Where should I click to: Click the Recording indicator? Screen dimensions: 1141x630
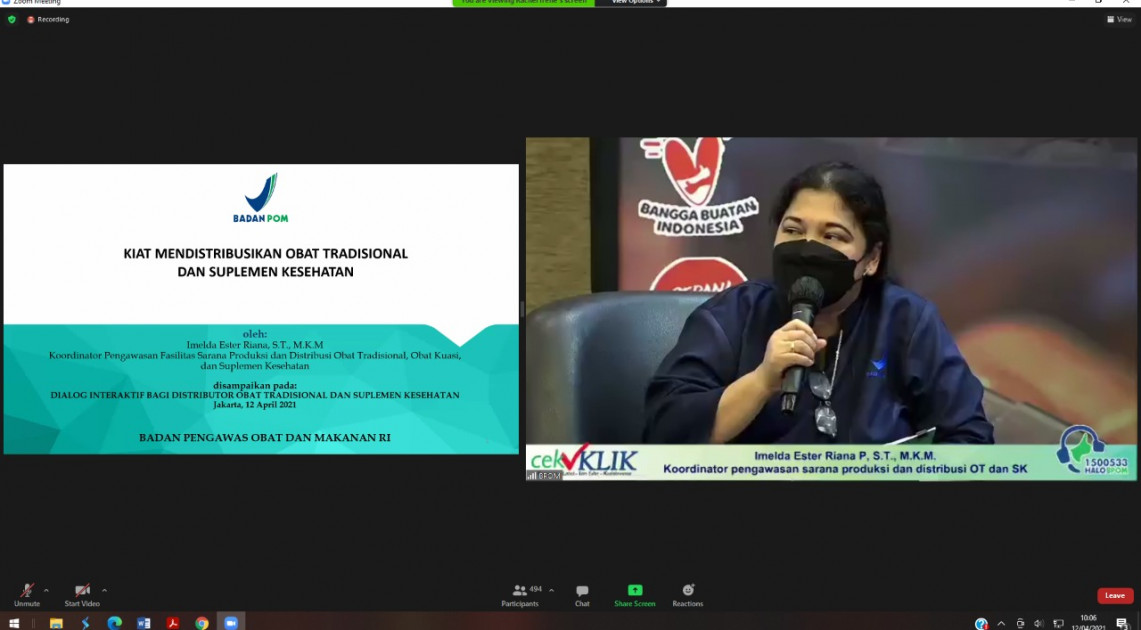pyautogui.click(x=48, y=19)
